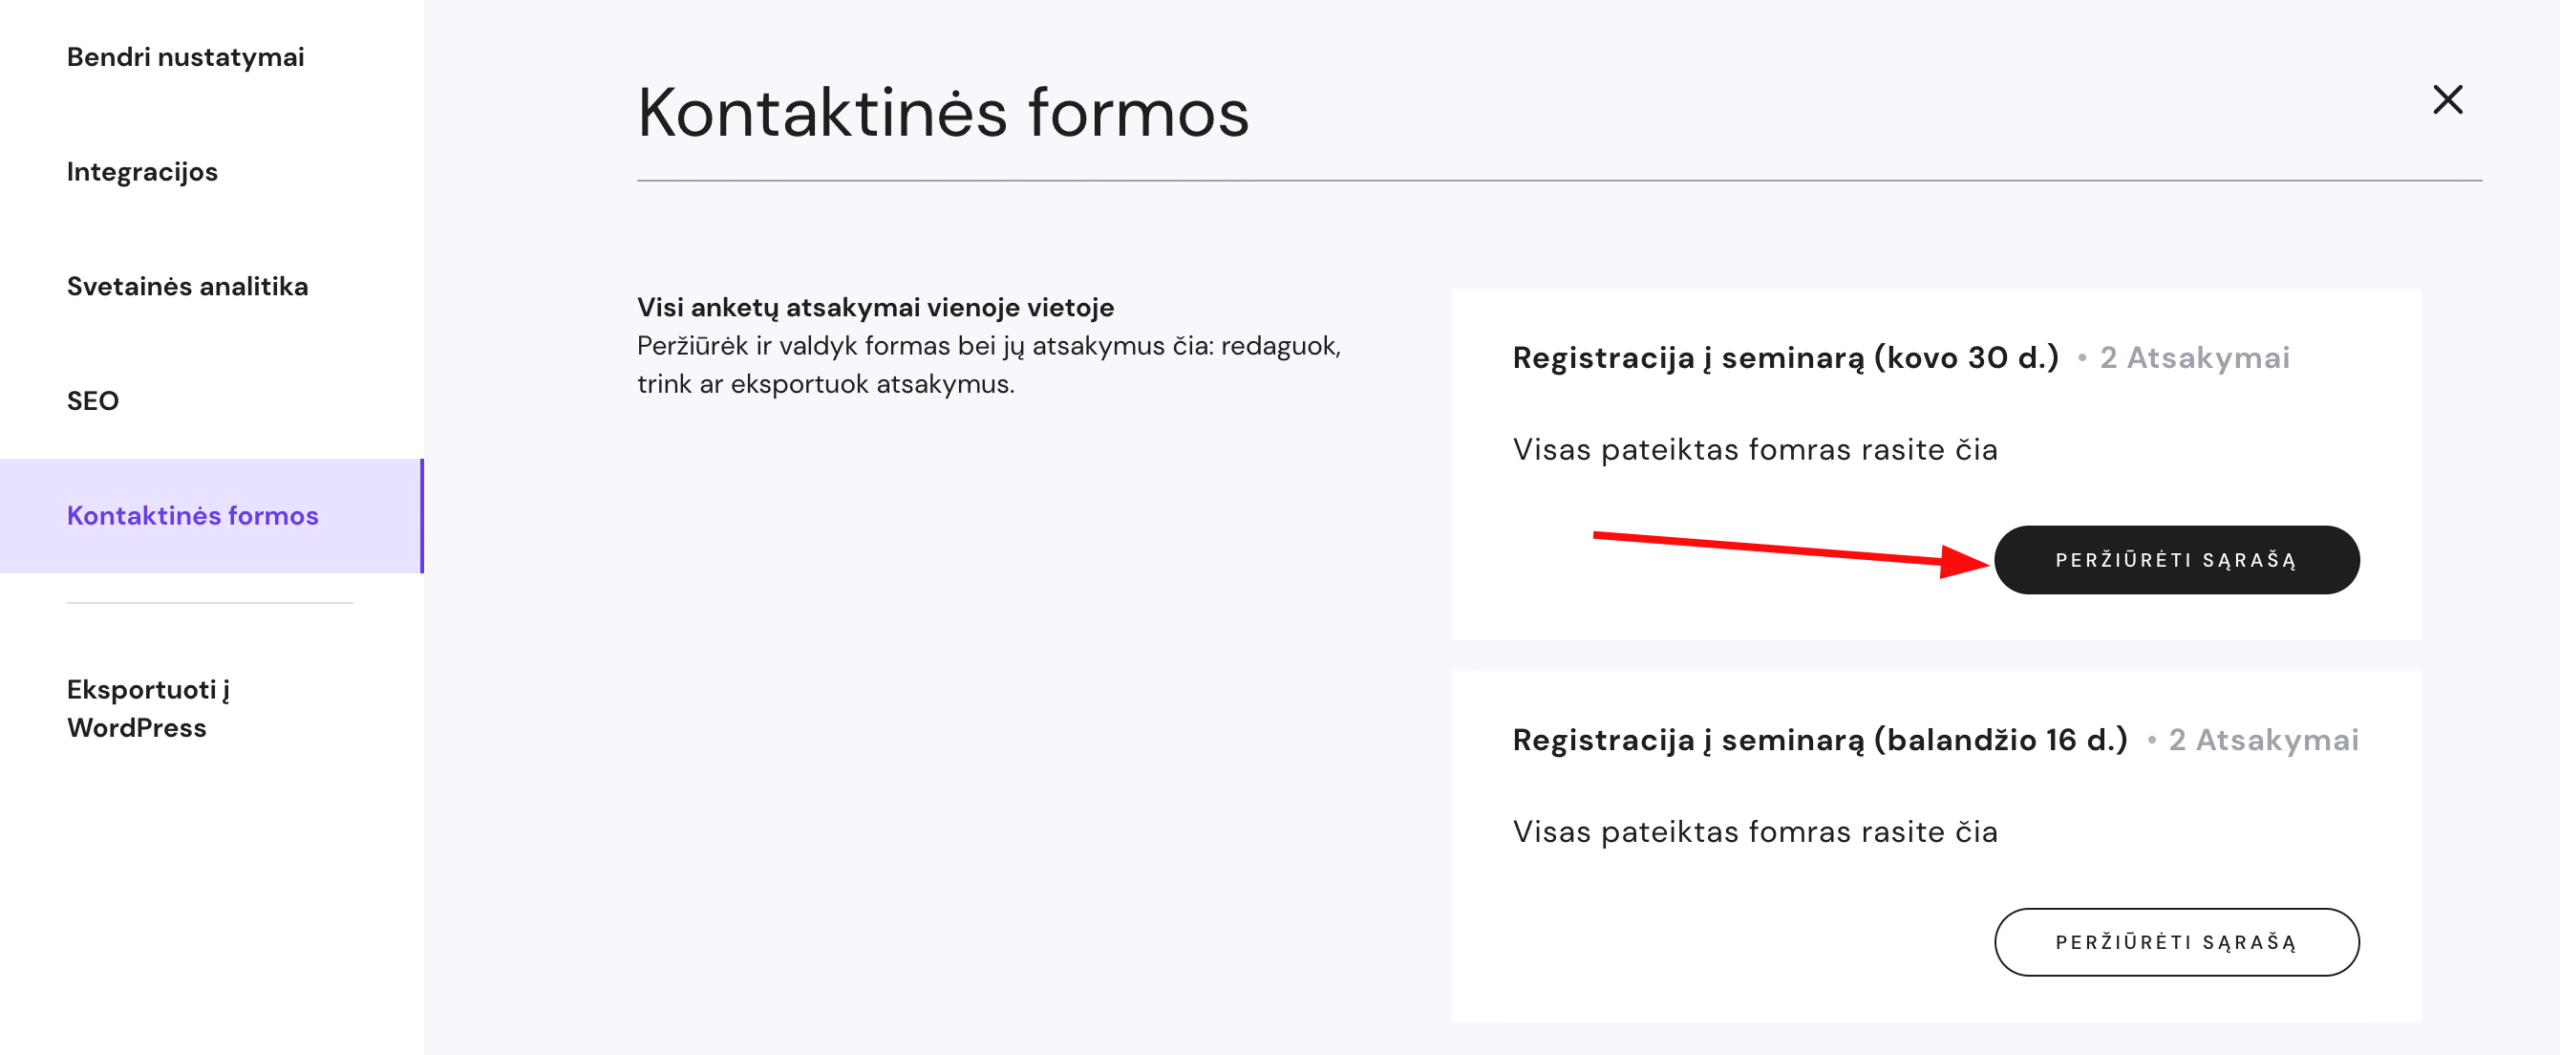Screen dimensions: 2560x1055
Task: View the list for the balandžio 16 seminar form
Action: pyautogui.click(x=2176, y=942)
